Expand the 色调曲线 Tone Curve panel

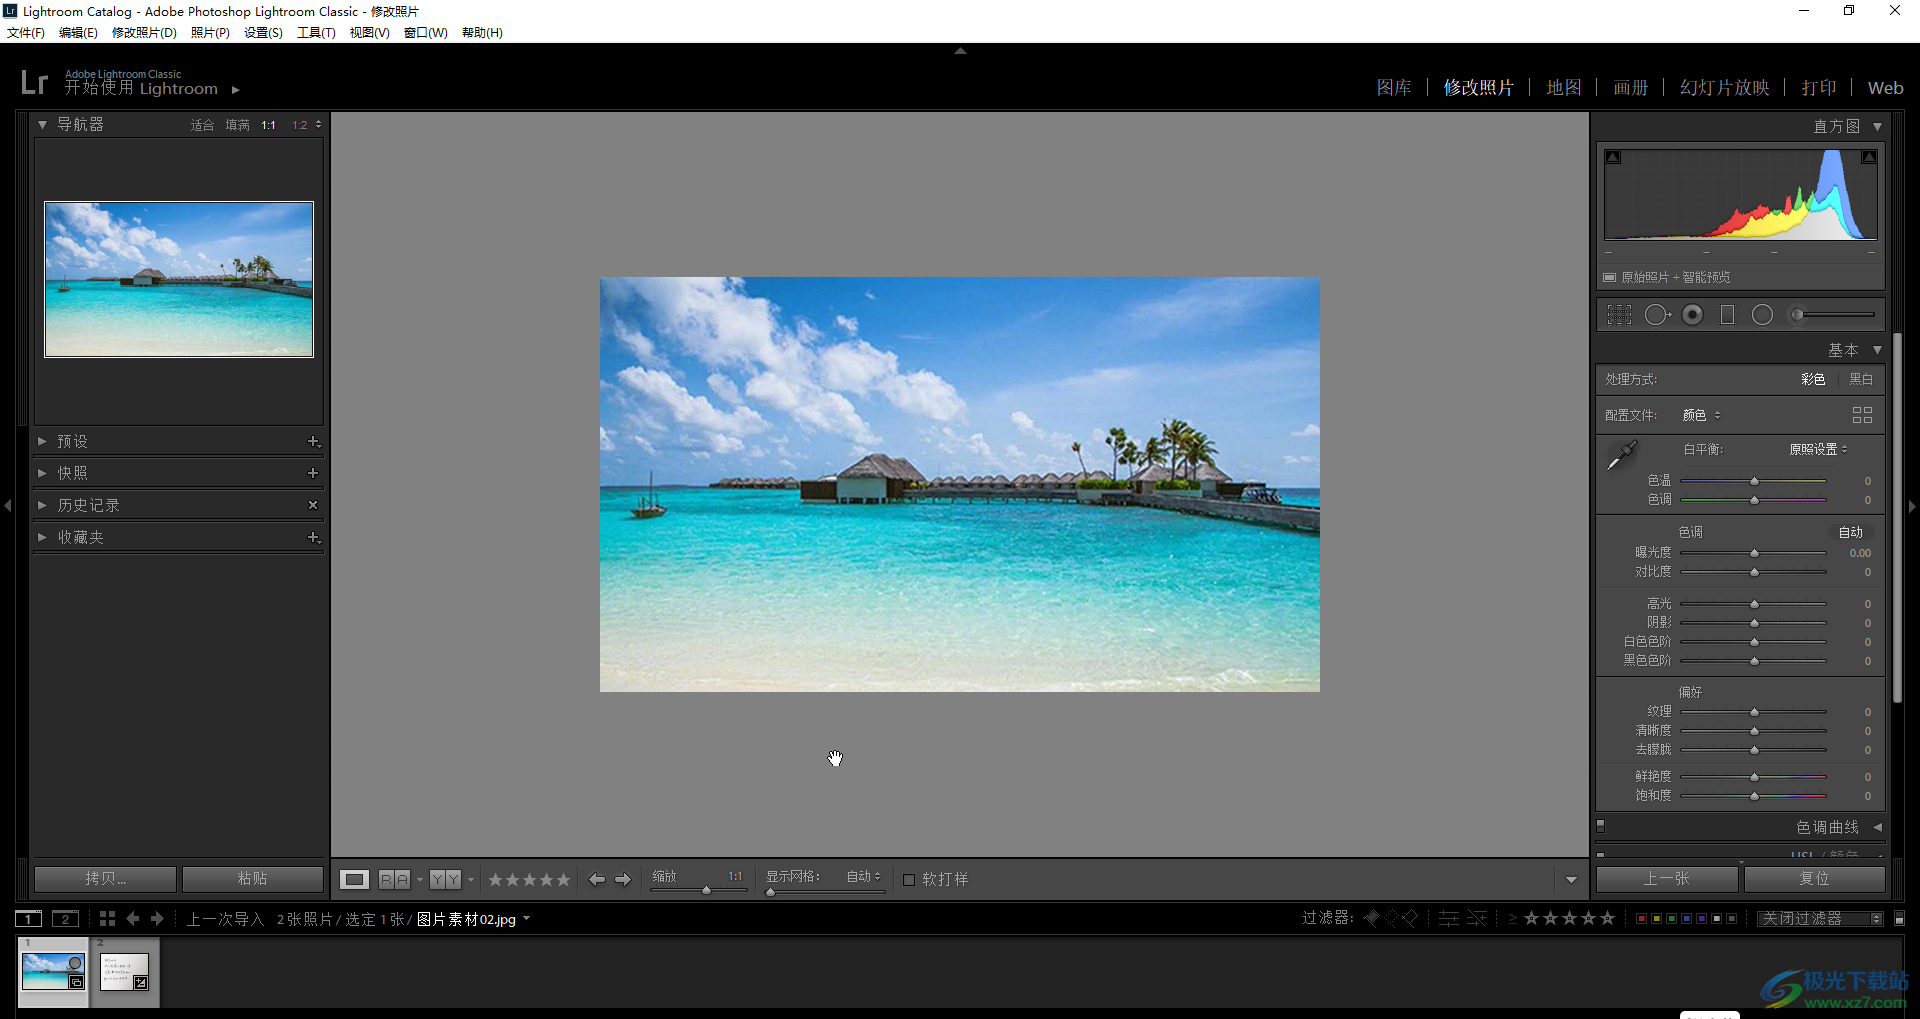click(1877, 827)
